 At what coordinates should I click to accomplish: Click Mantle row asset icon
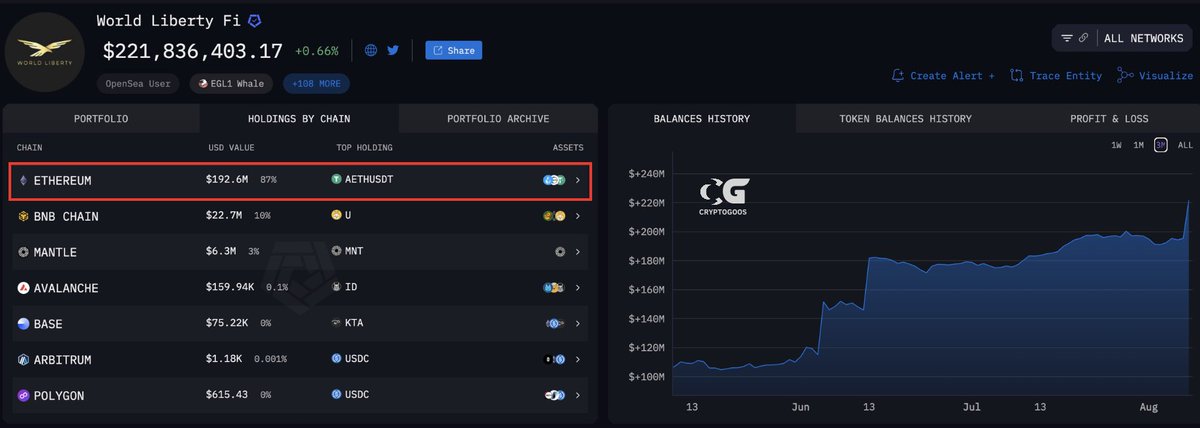[x=560, y=252]
